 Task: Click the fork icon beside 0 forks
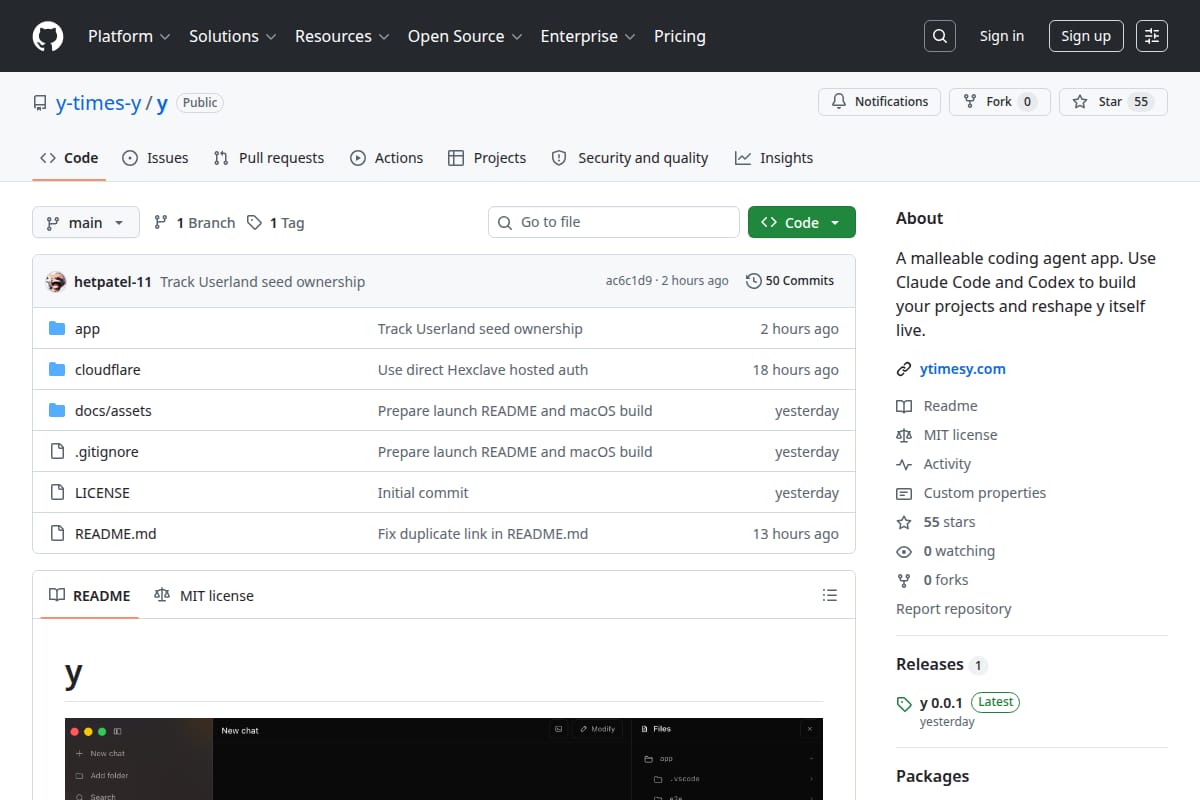pyautogui.click(x=904, y=580)
